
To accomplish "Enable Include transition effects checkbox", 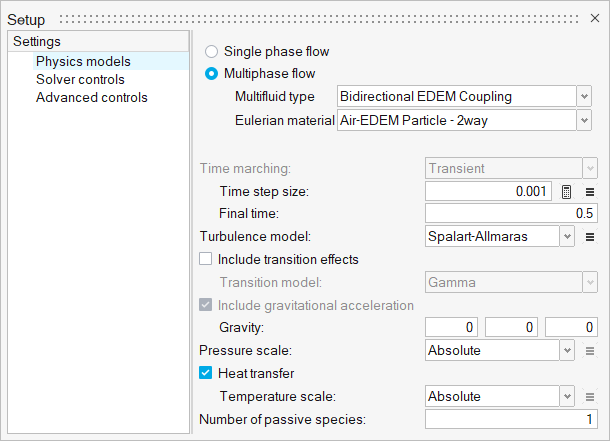I will 207,259.
